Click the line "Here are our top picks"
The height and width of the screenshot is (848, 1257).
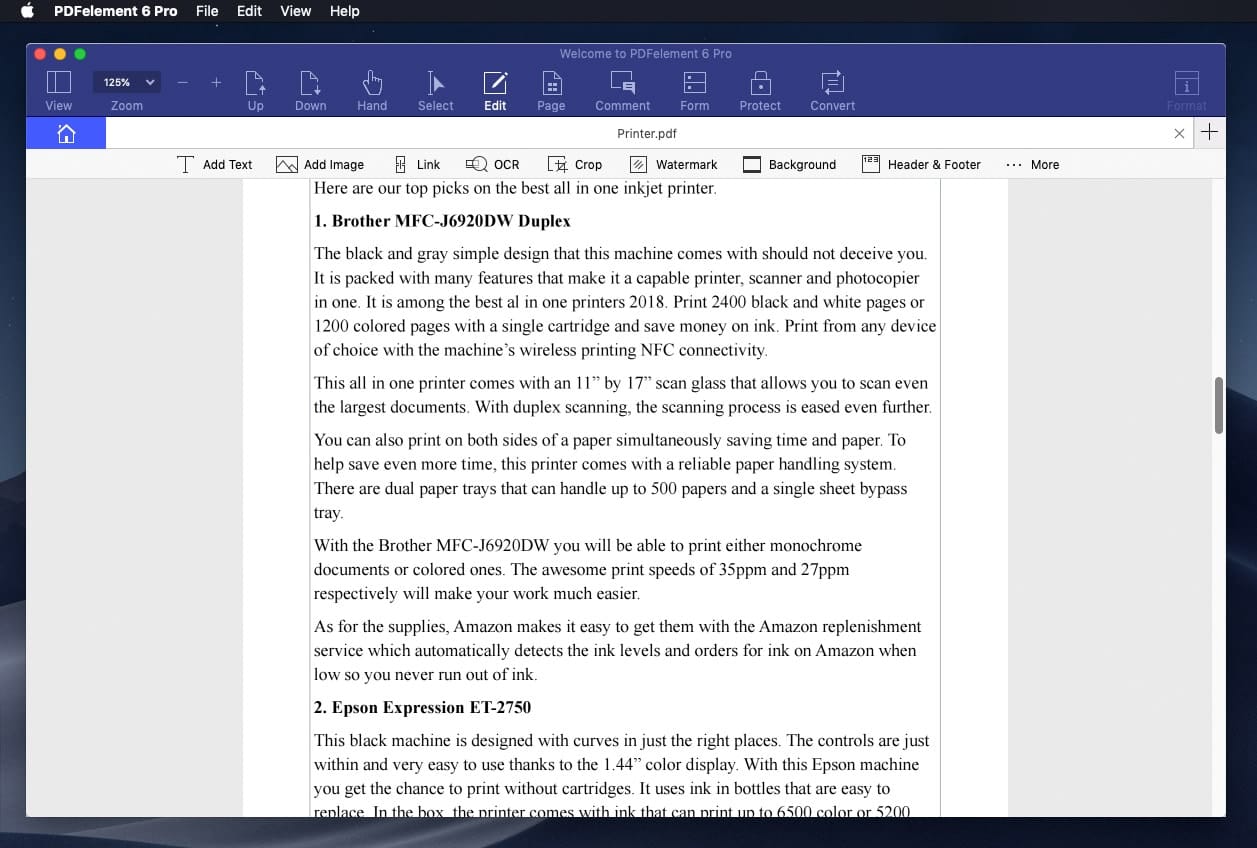pos(515,188)
